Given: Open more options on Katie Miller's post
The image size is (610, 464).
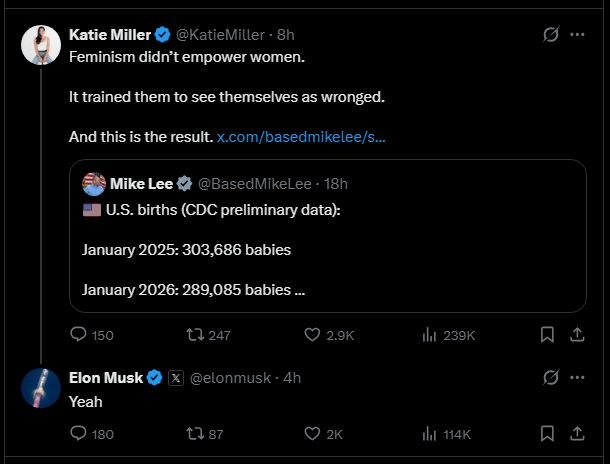Looking at the screenshot, I should (577, 35).
